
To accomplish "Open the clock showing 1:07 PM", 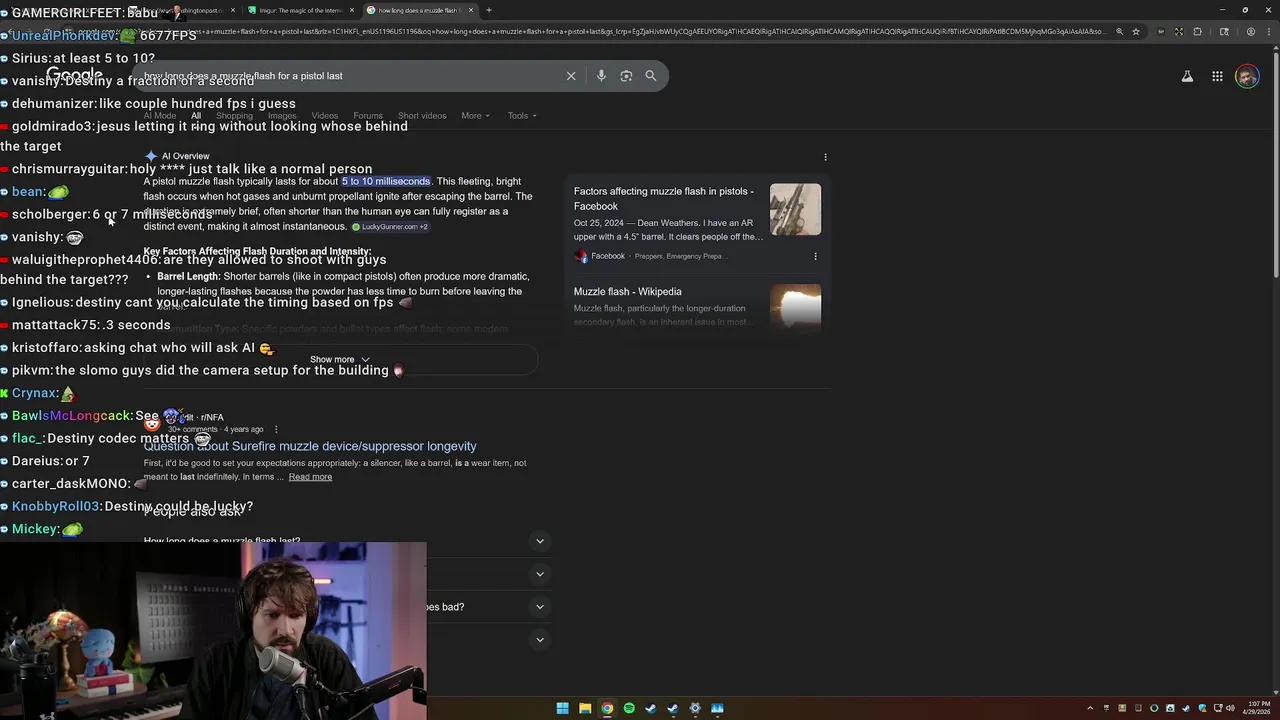I will point(1259,708).
